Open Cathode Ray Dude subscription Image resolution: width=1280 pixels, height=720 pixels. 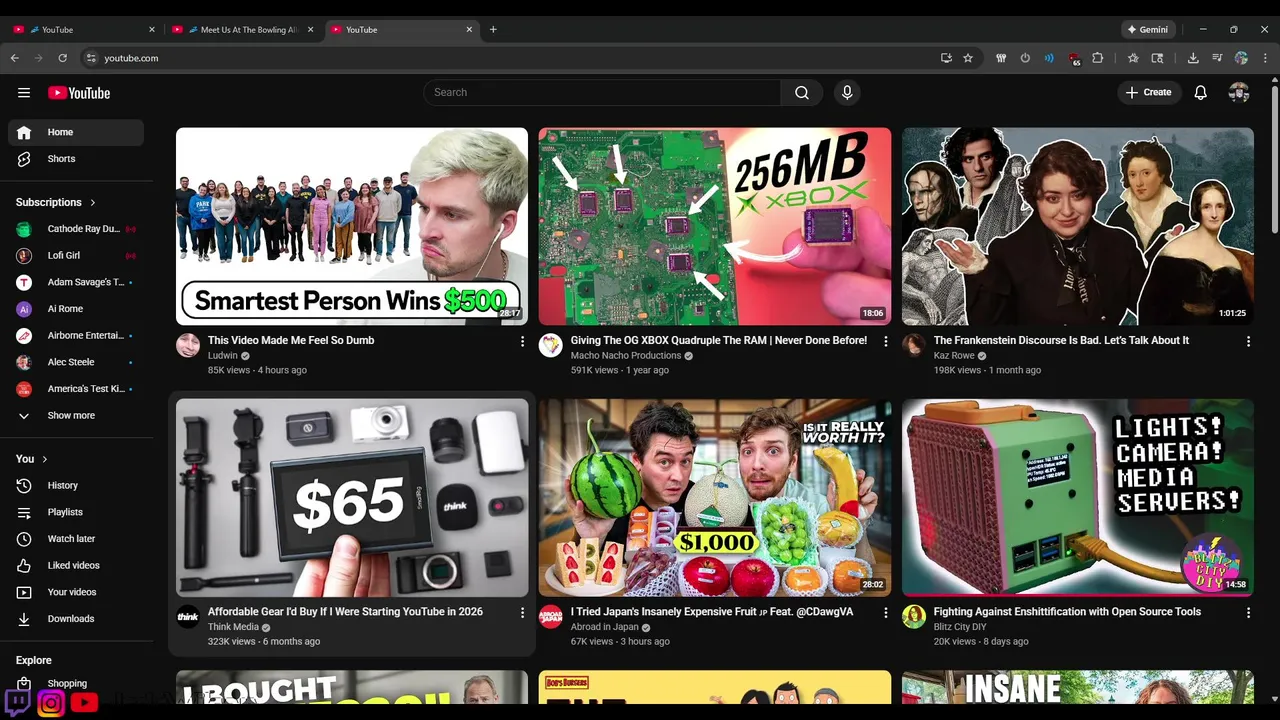coord(76,229)
